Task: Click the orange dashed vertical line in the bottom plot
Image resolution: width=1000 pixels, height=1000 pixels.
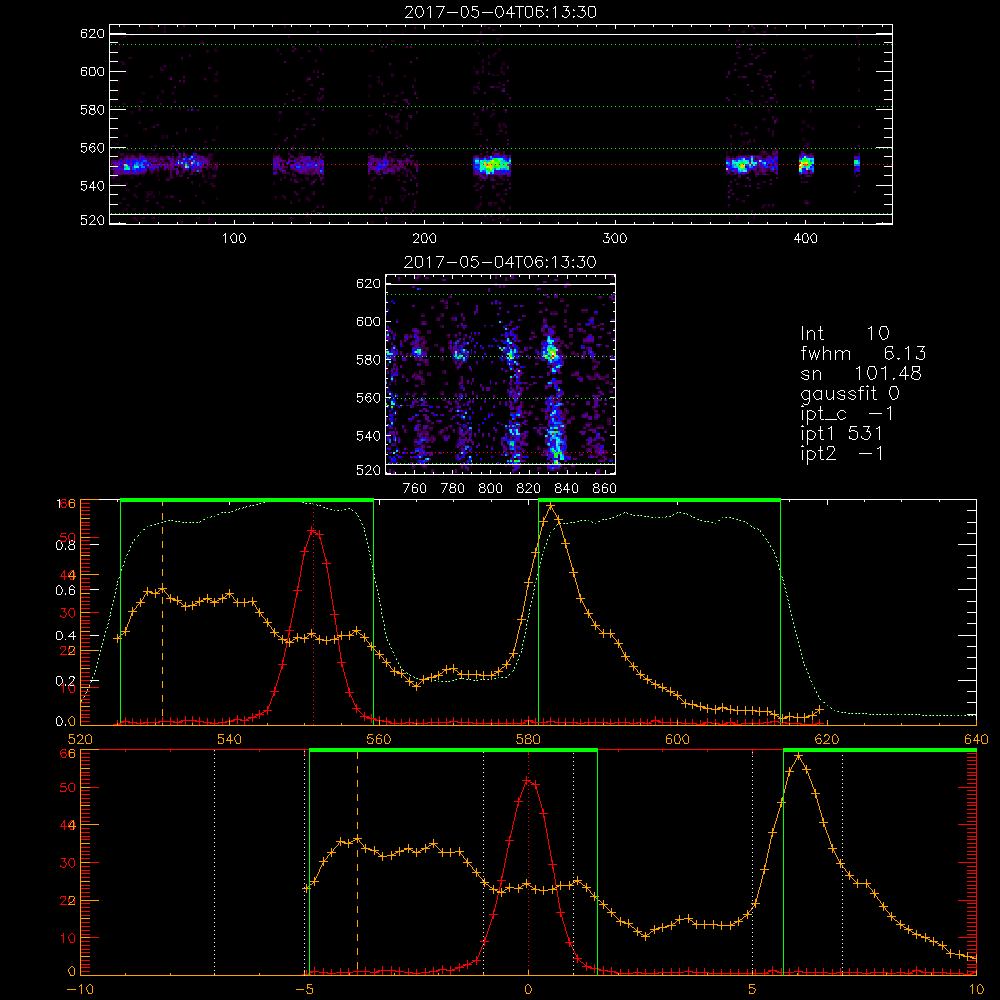Action: pos(357,862)
